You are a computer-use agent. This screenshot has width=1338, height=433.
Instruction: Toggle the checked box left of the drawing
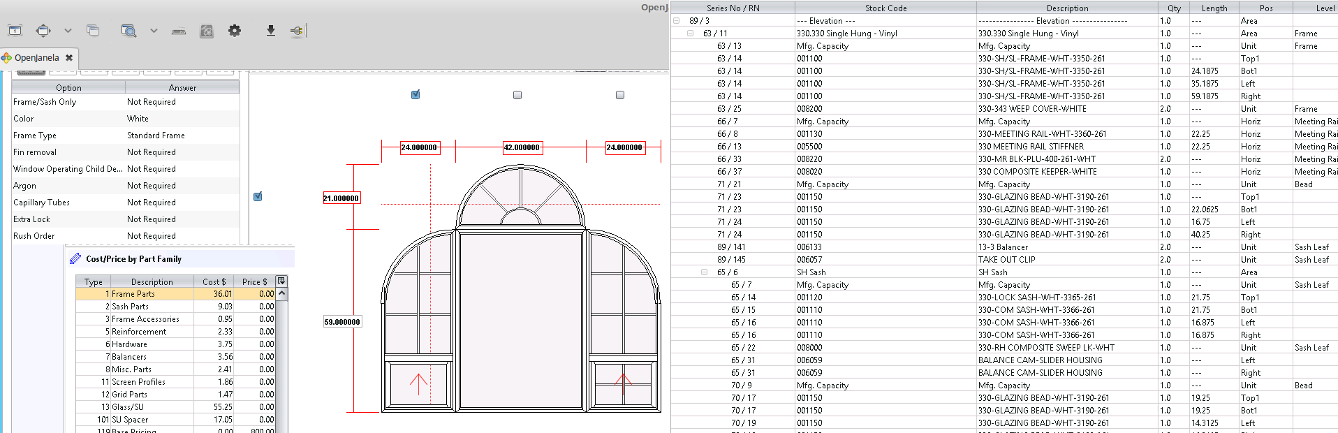pyautogui.click(x=257, y=196)
